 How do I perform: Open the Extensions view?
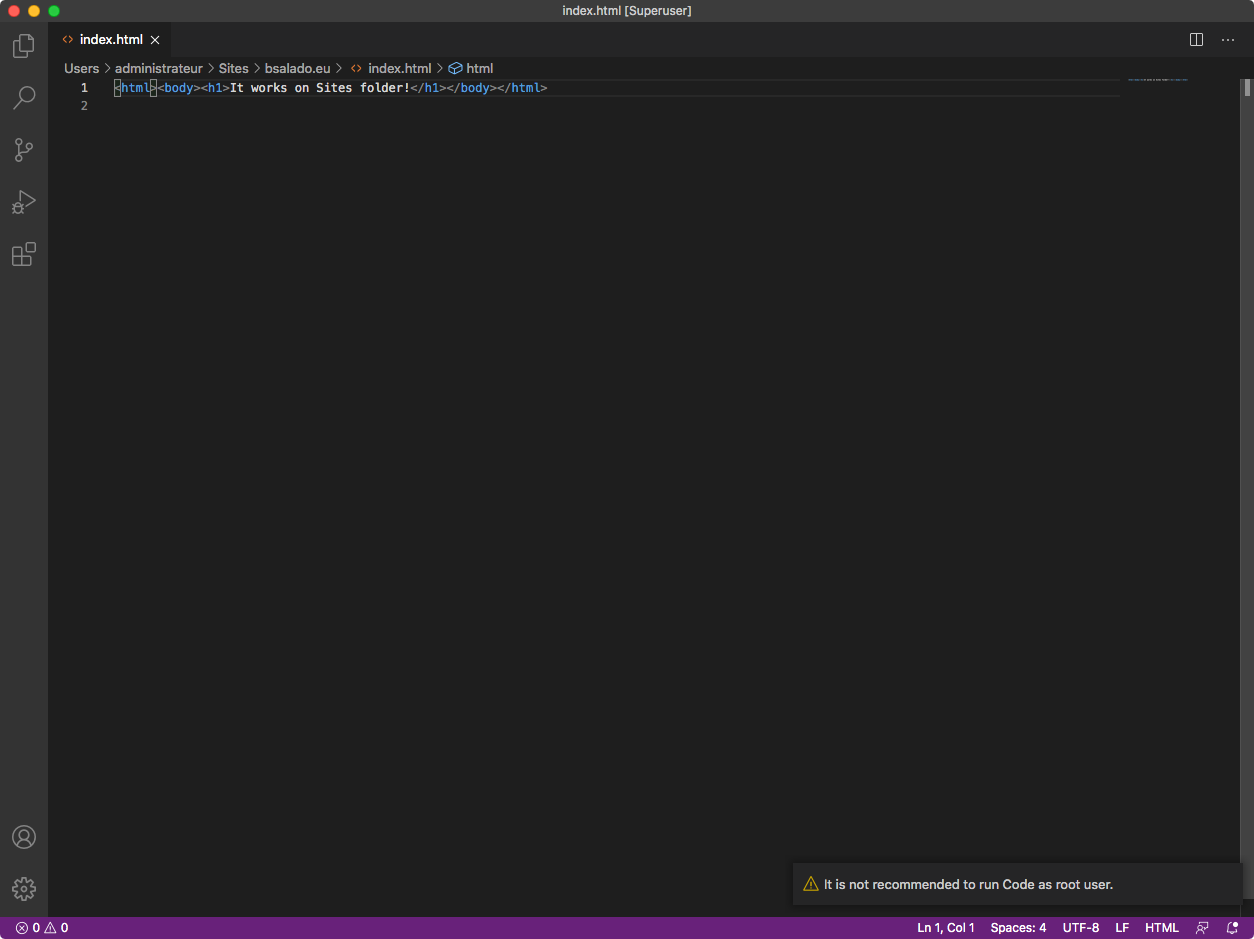point(23,255)
